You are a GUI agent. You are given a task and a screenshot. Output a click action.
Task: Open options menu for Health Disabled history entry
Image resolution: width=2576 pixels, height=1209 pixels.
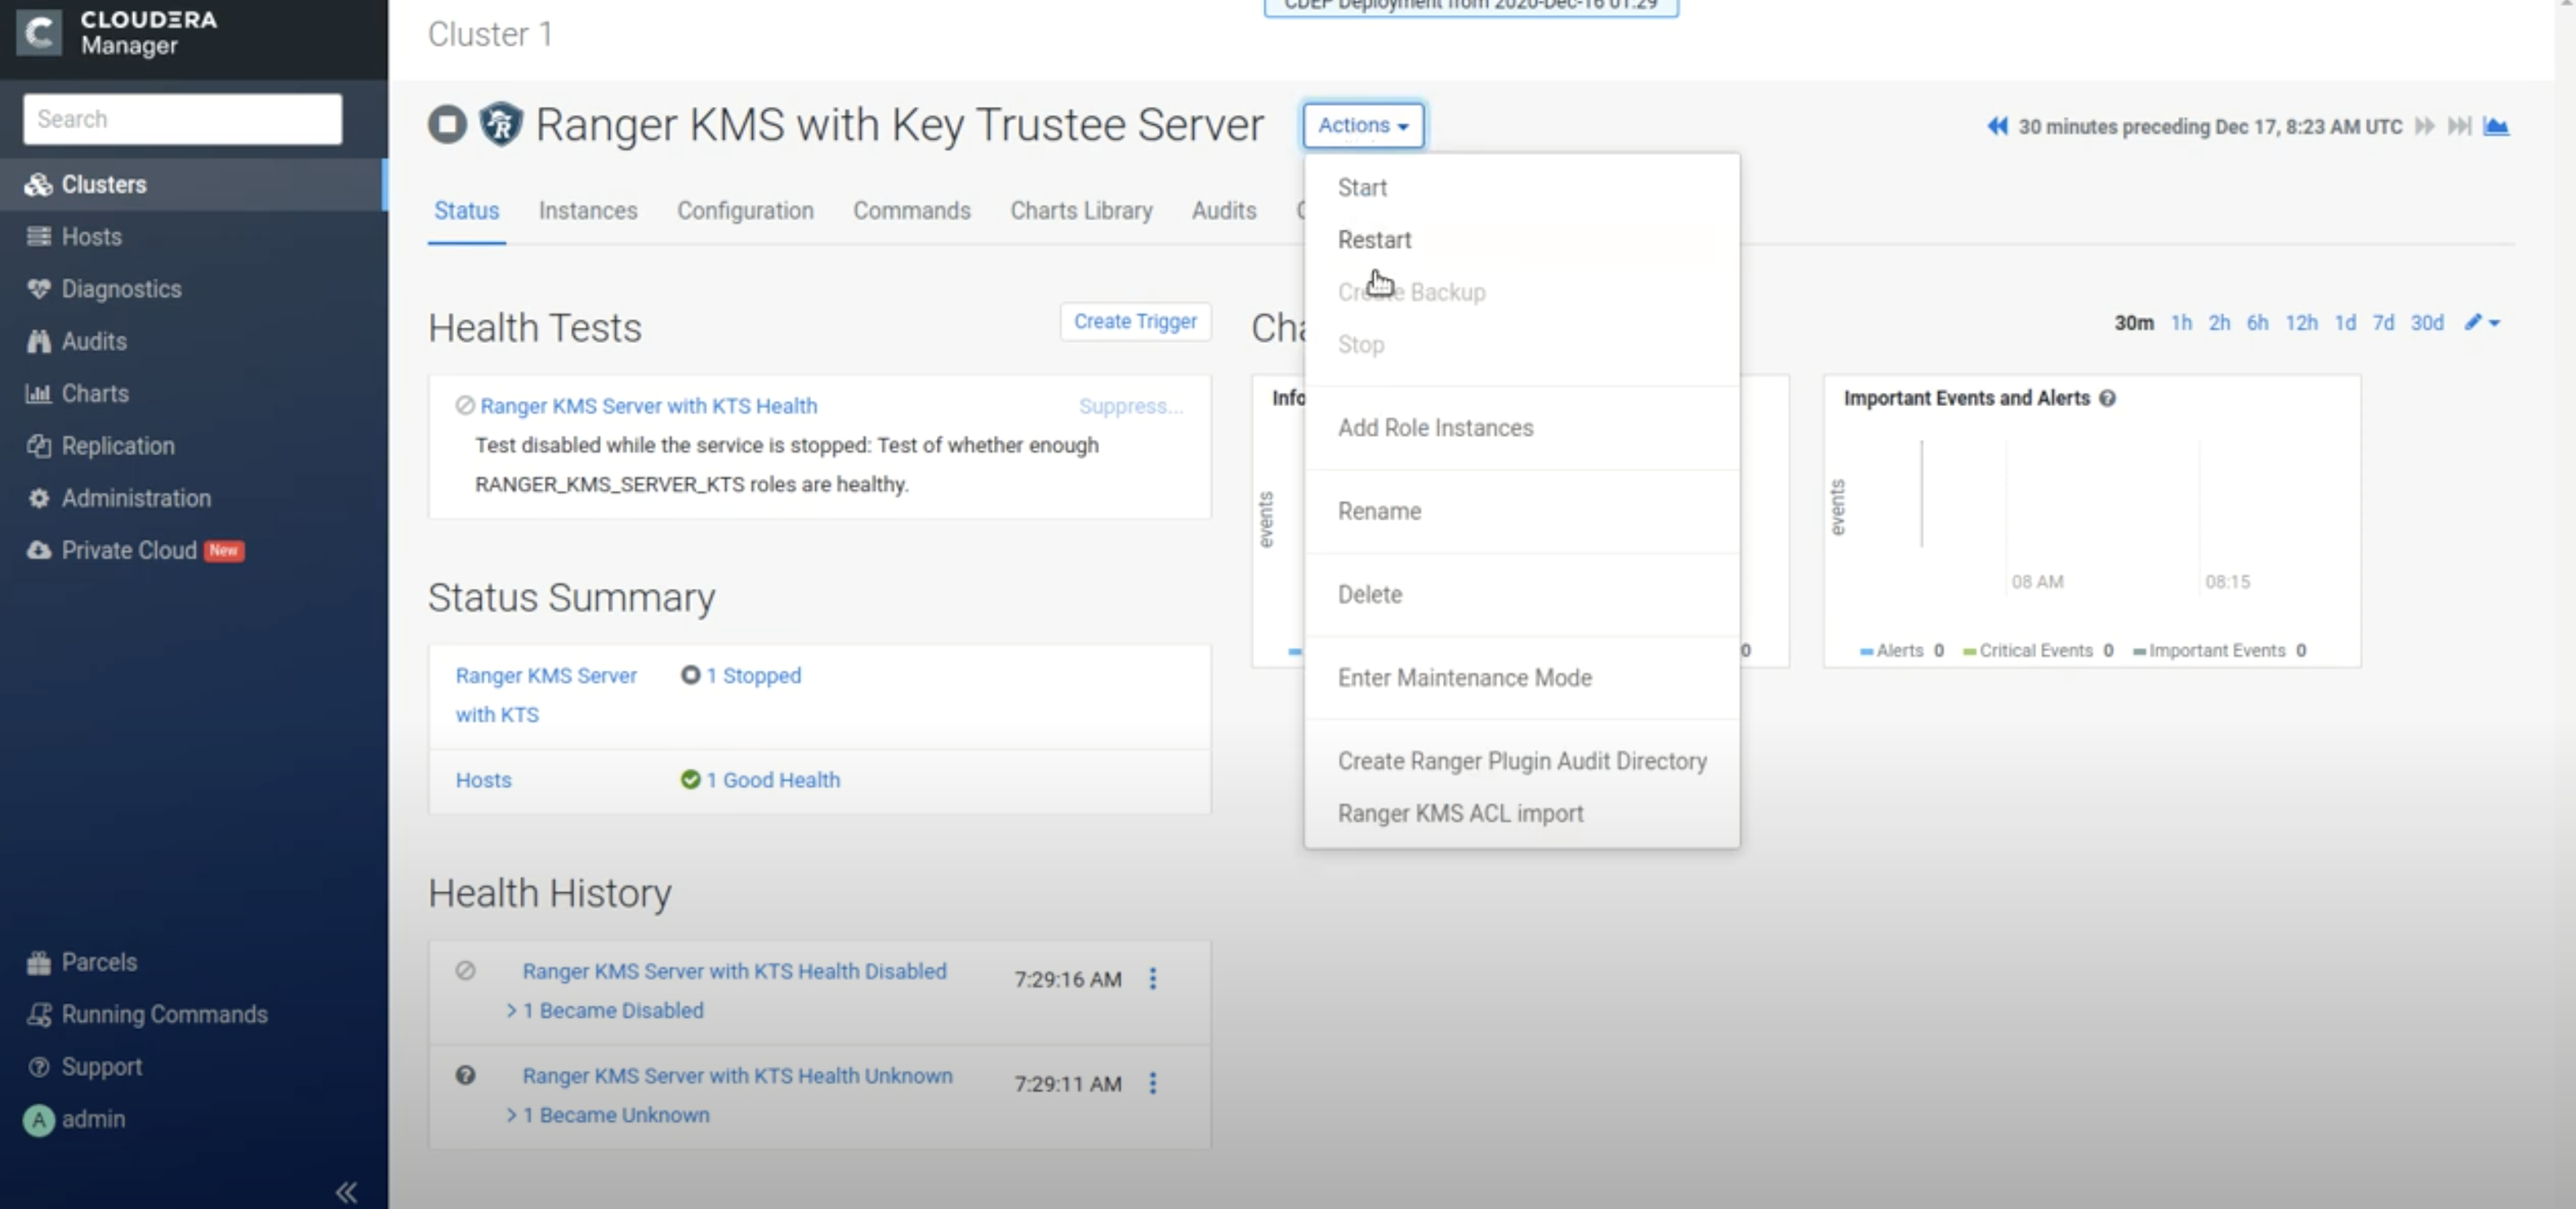(1153, 978)
